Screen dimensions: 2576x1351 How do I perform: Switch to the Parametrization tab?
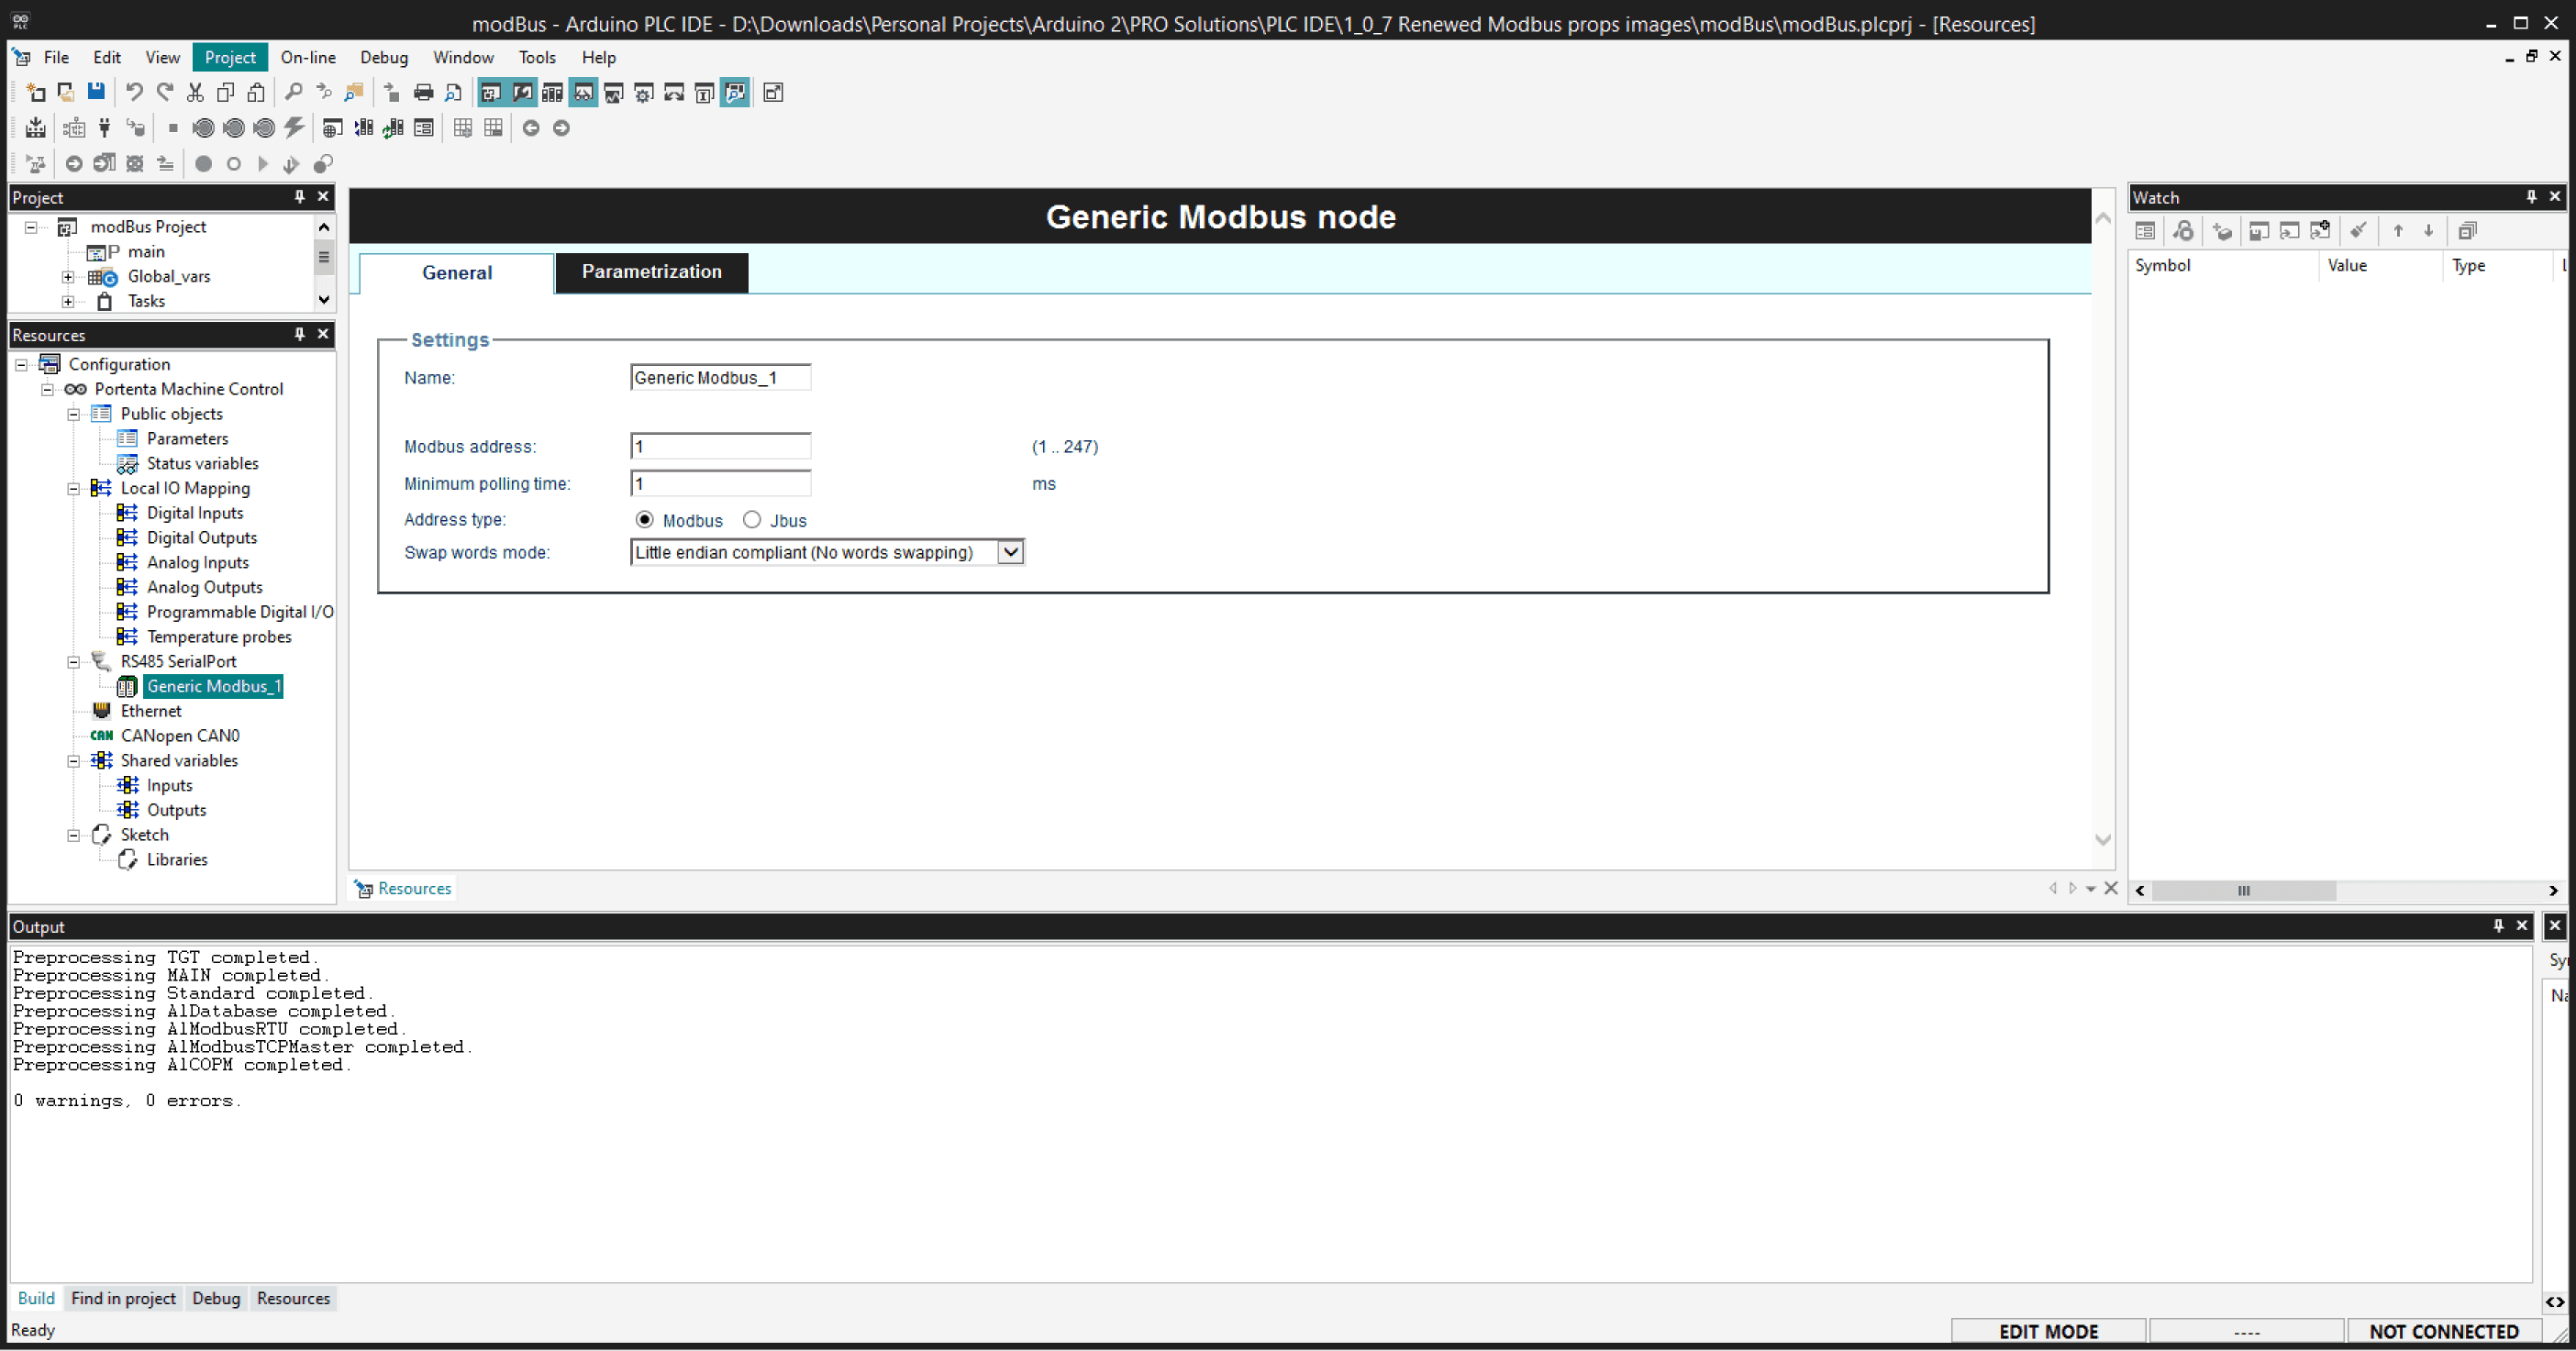tap(651, 272)
